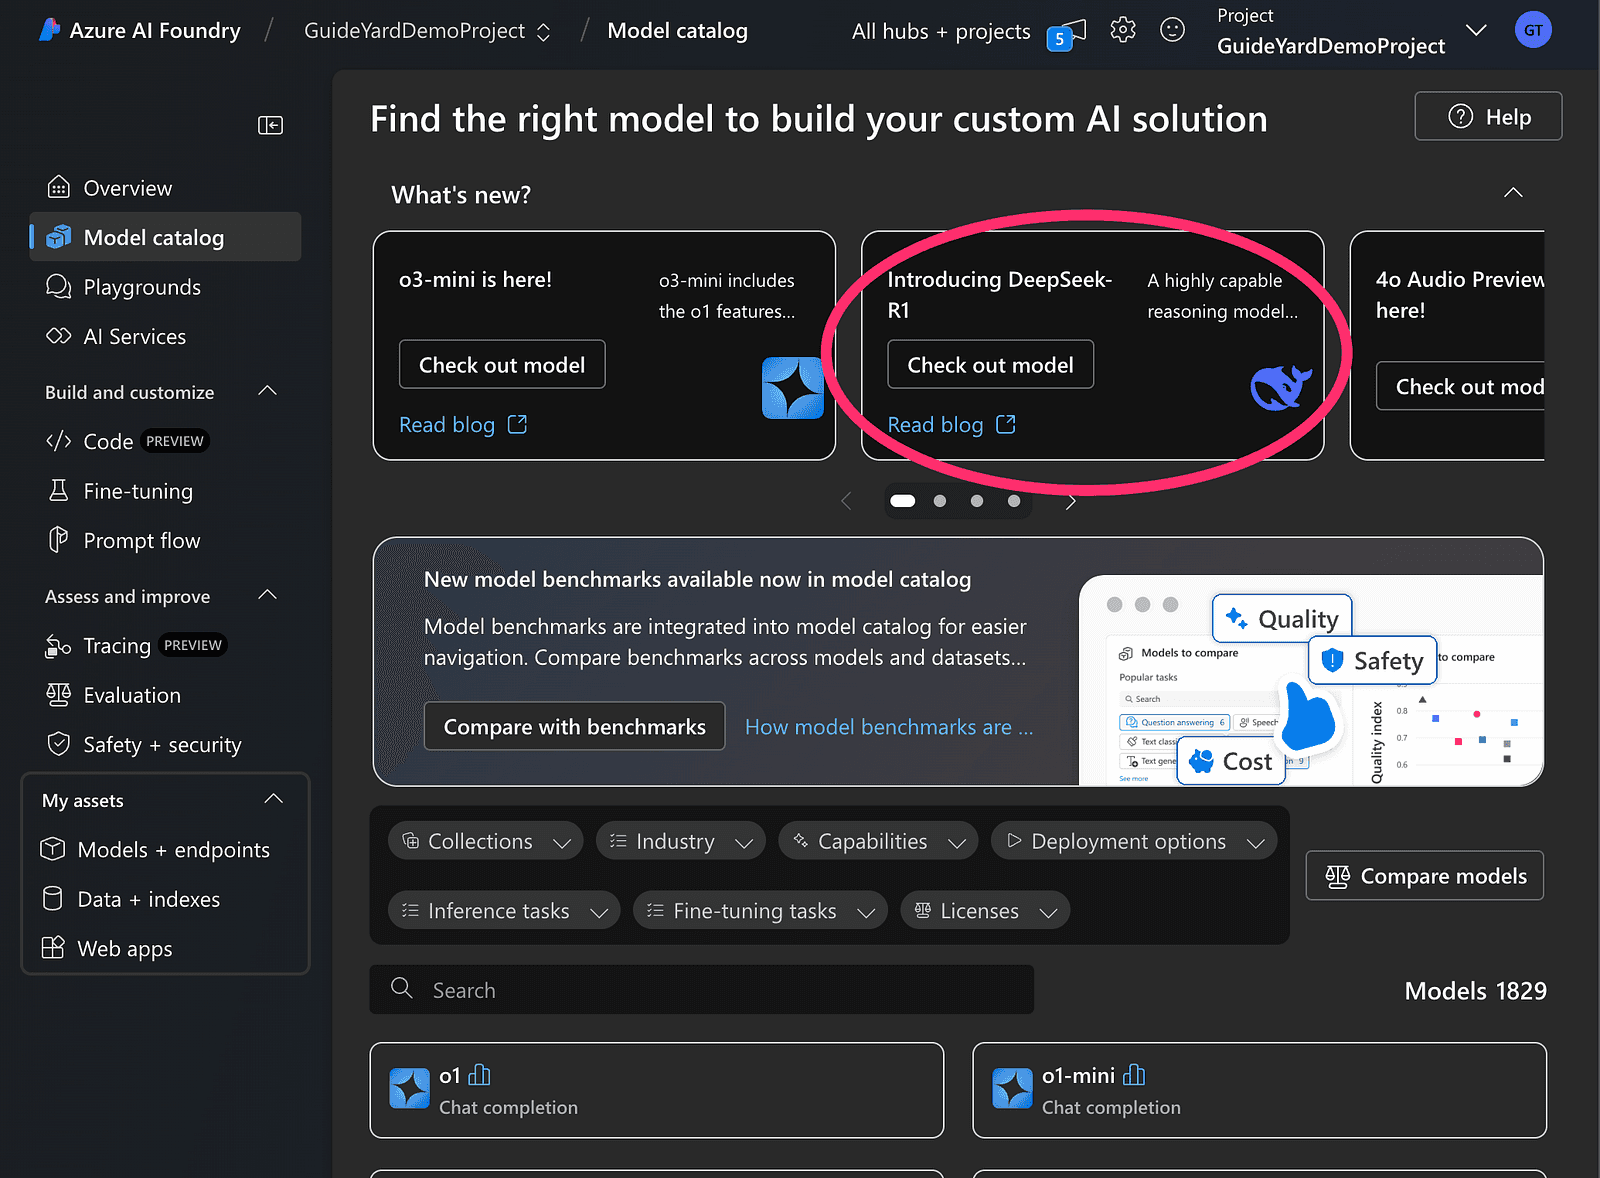The width and height of the screenshot is (1600, 1178).
Task: Go to previous What's new slide
Action: 846,501
